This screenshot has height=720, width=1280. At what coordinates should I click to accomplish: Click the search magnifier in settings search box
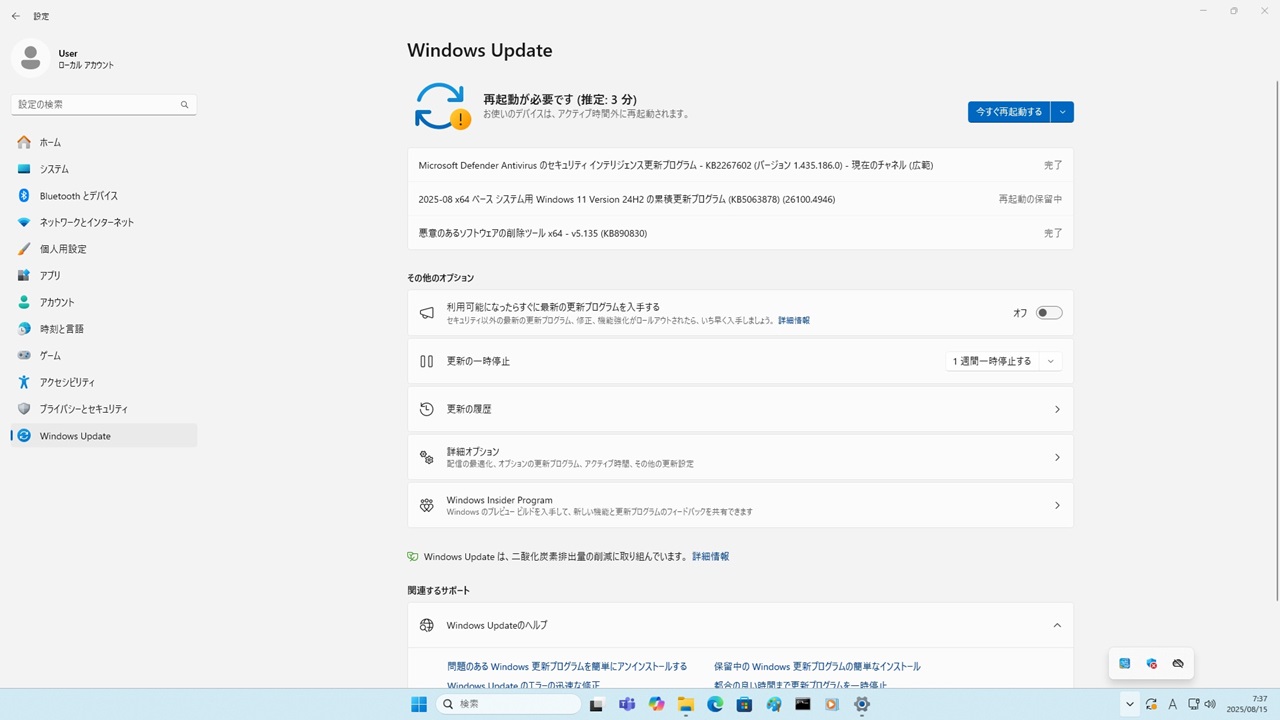tap(184, 105)
